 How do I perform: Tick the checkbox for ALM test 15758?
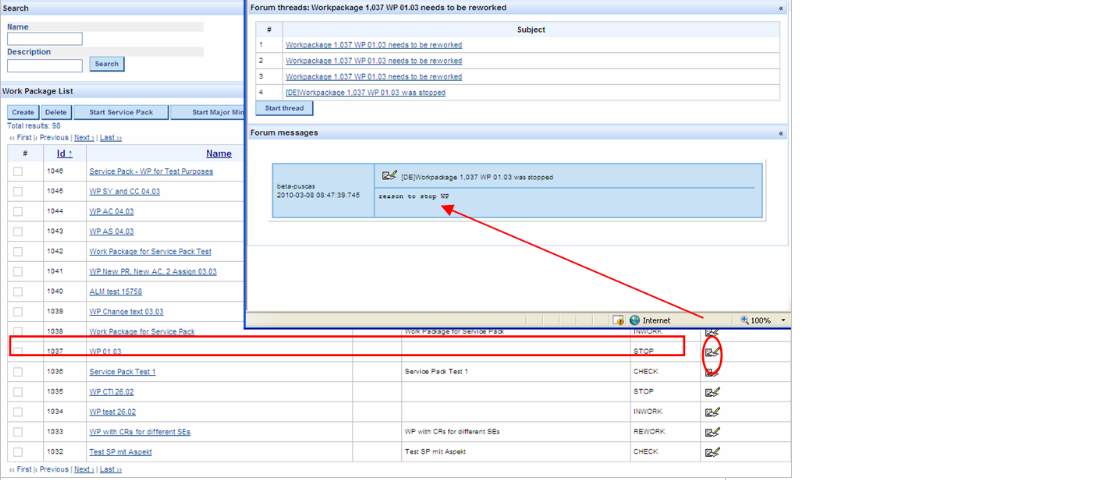[17, 292]
